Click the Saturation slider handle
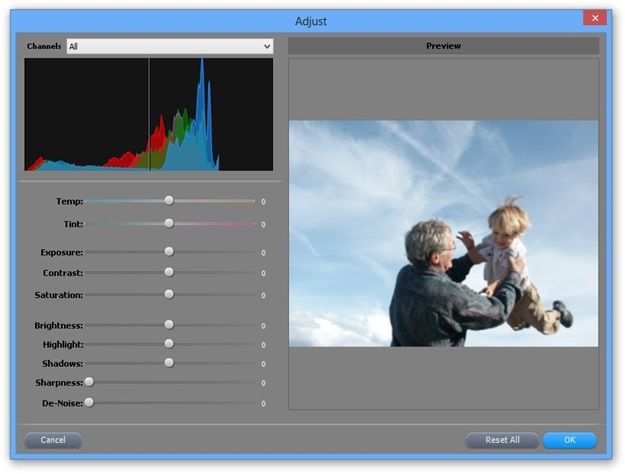Screen dimensions: 625x474 (169, 294)
